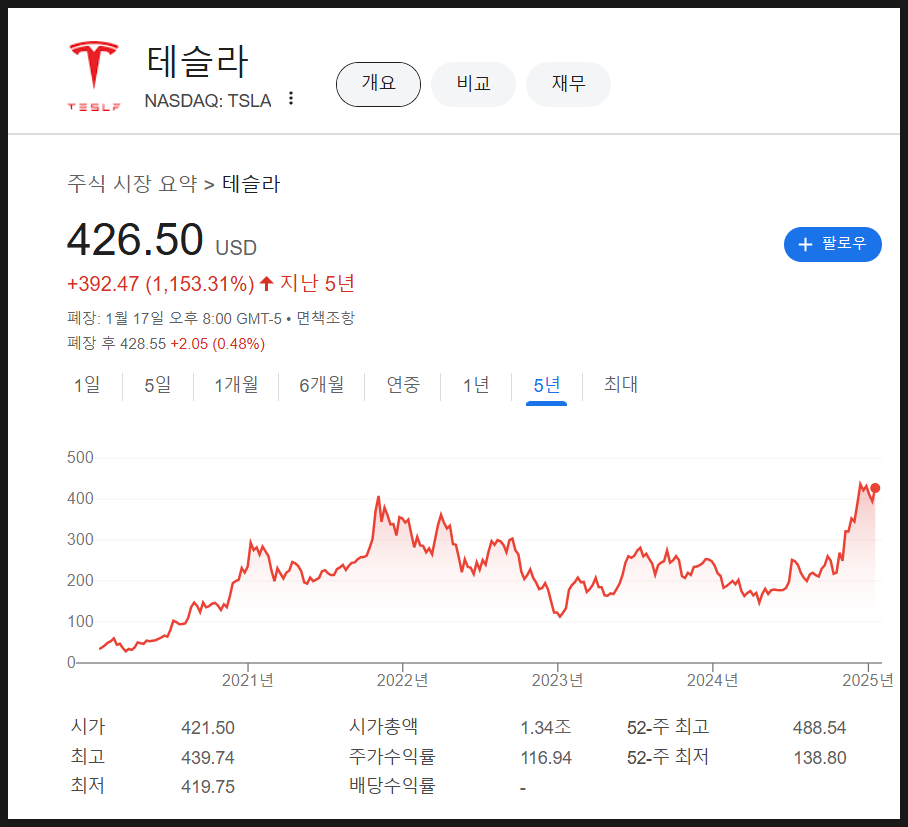Click the 52-주 최저 value 138.80
Viewport: 908px width, 827px height.
tap(819, 758)
